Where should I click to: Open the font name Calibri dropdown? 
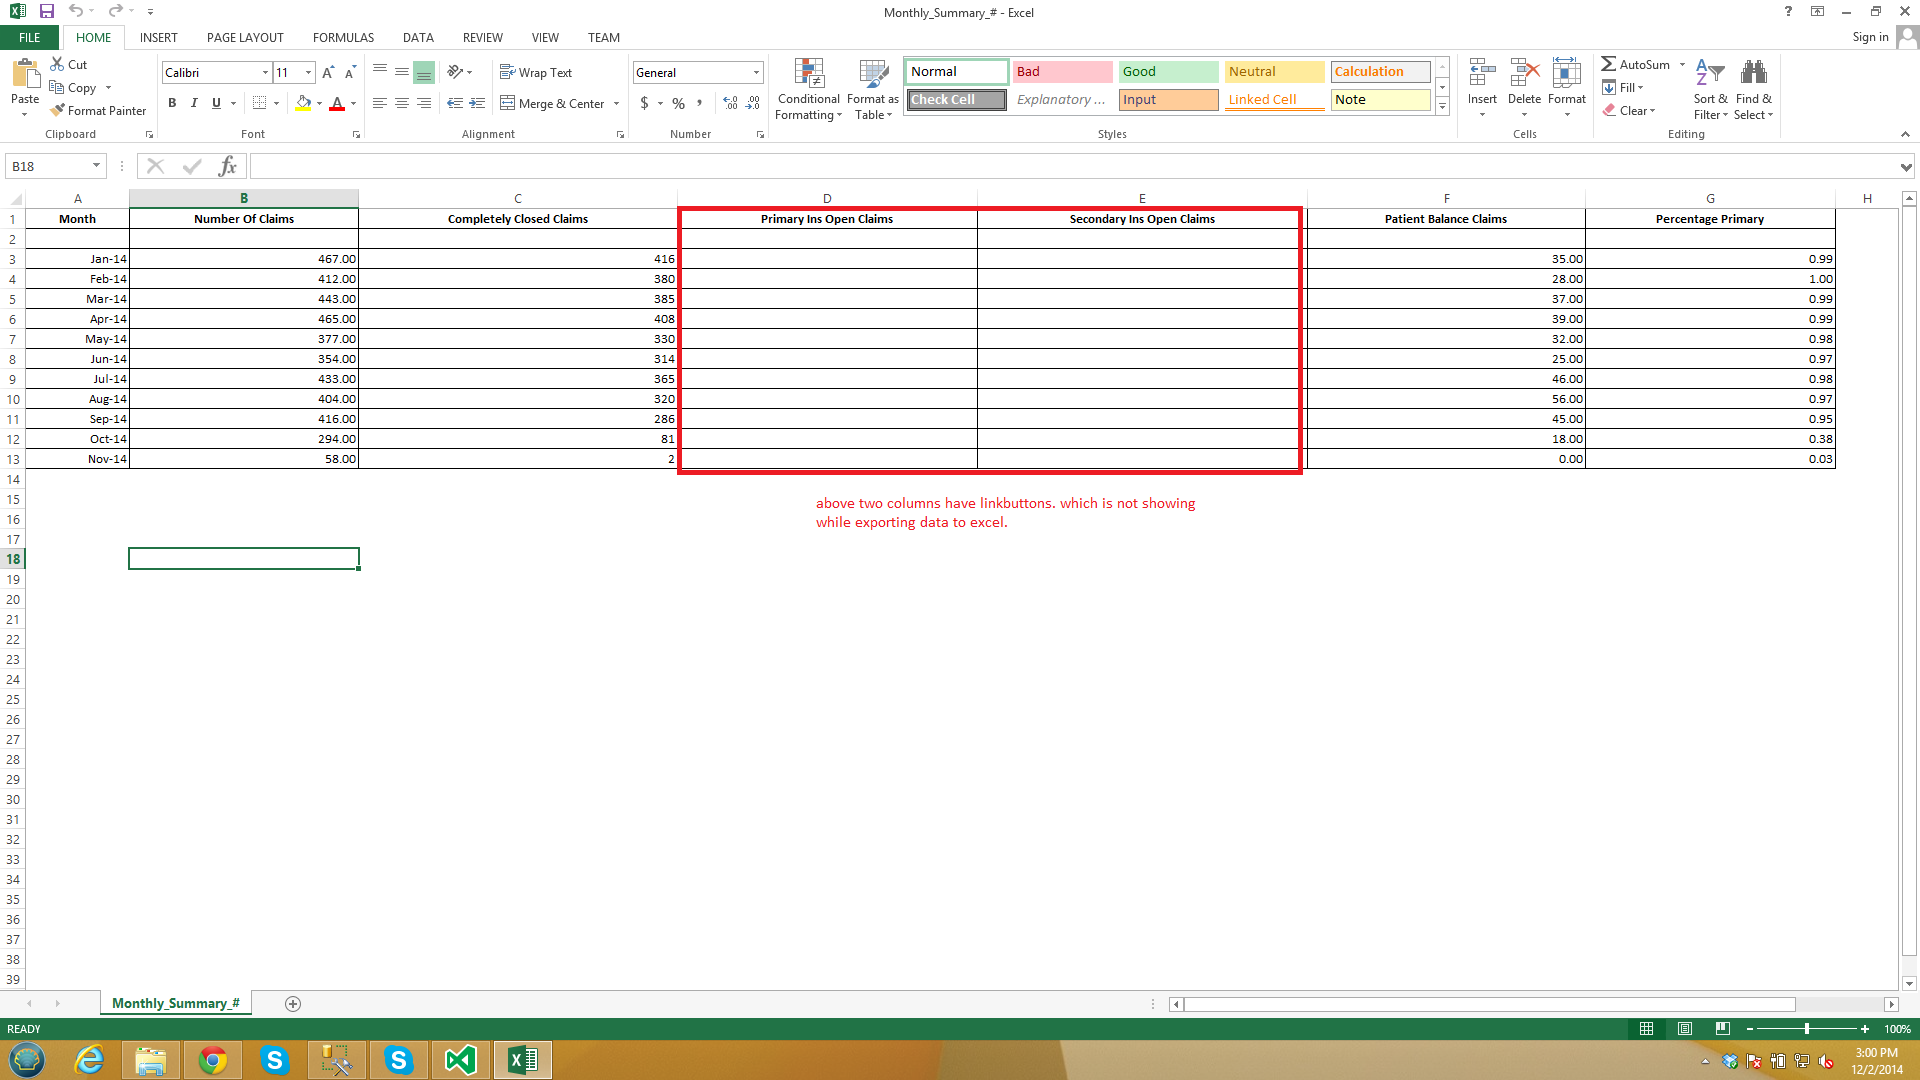tap(265, 72)
